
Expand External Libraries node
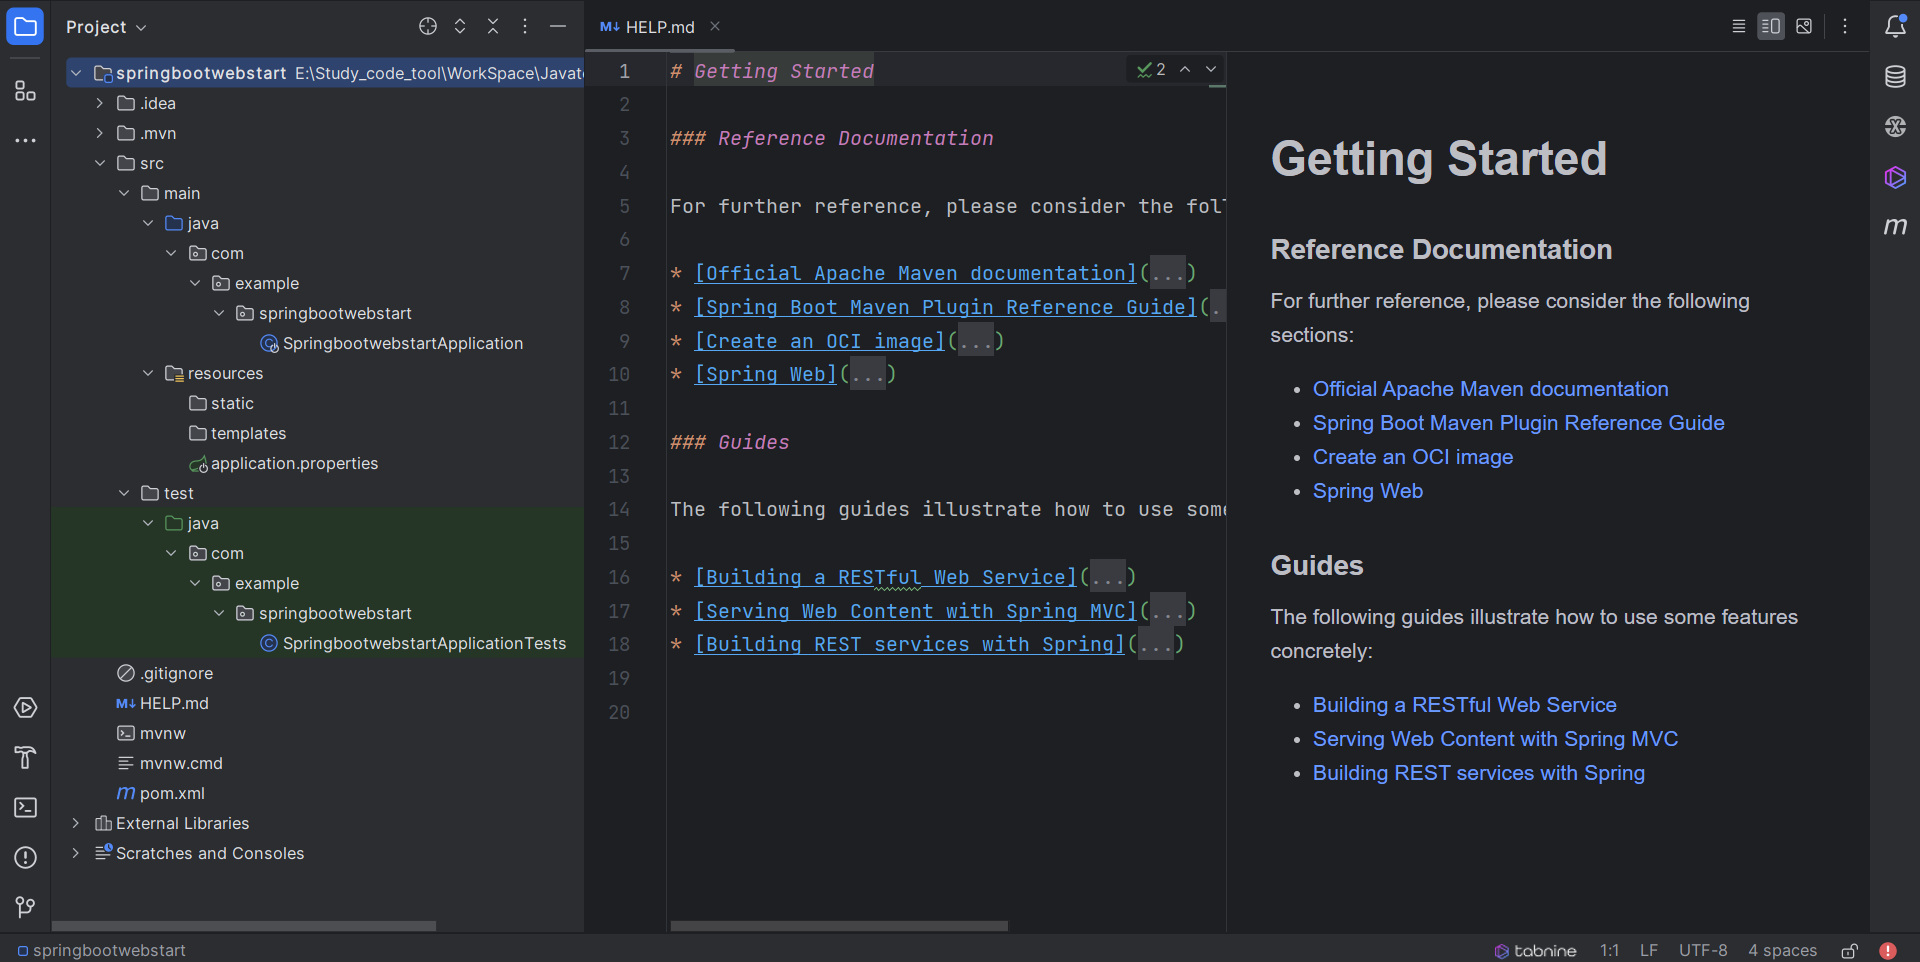(76, 823)
